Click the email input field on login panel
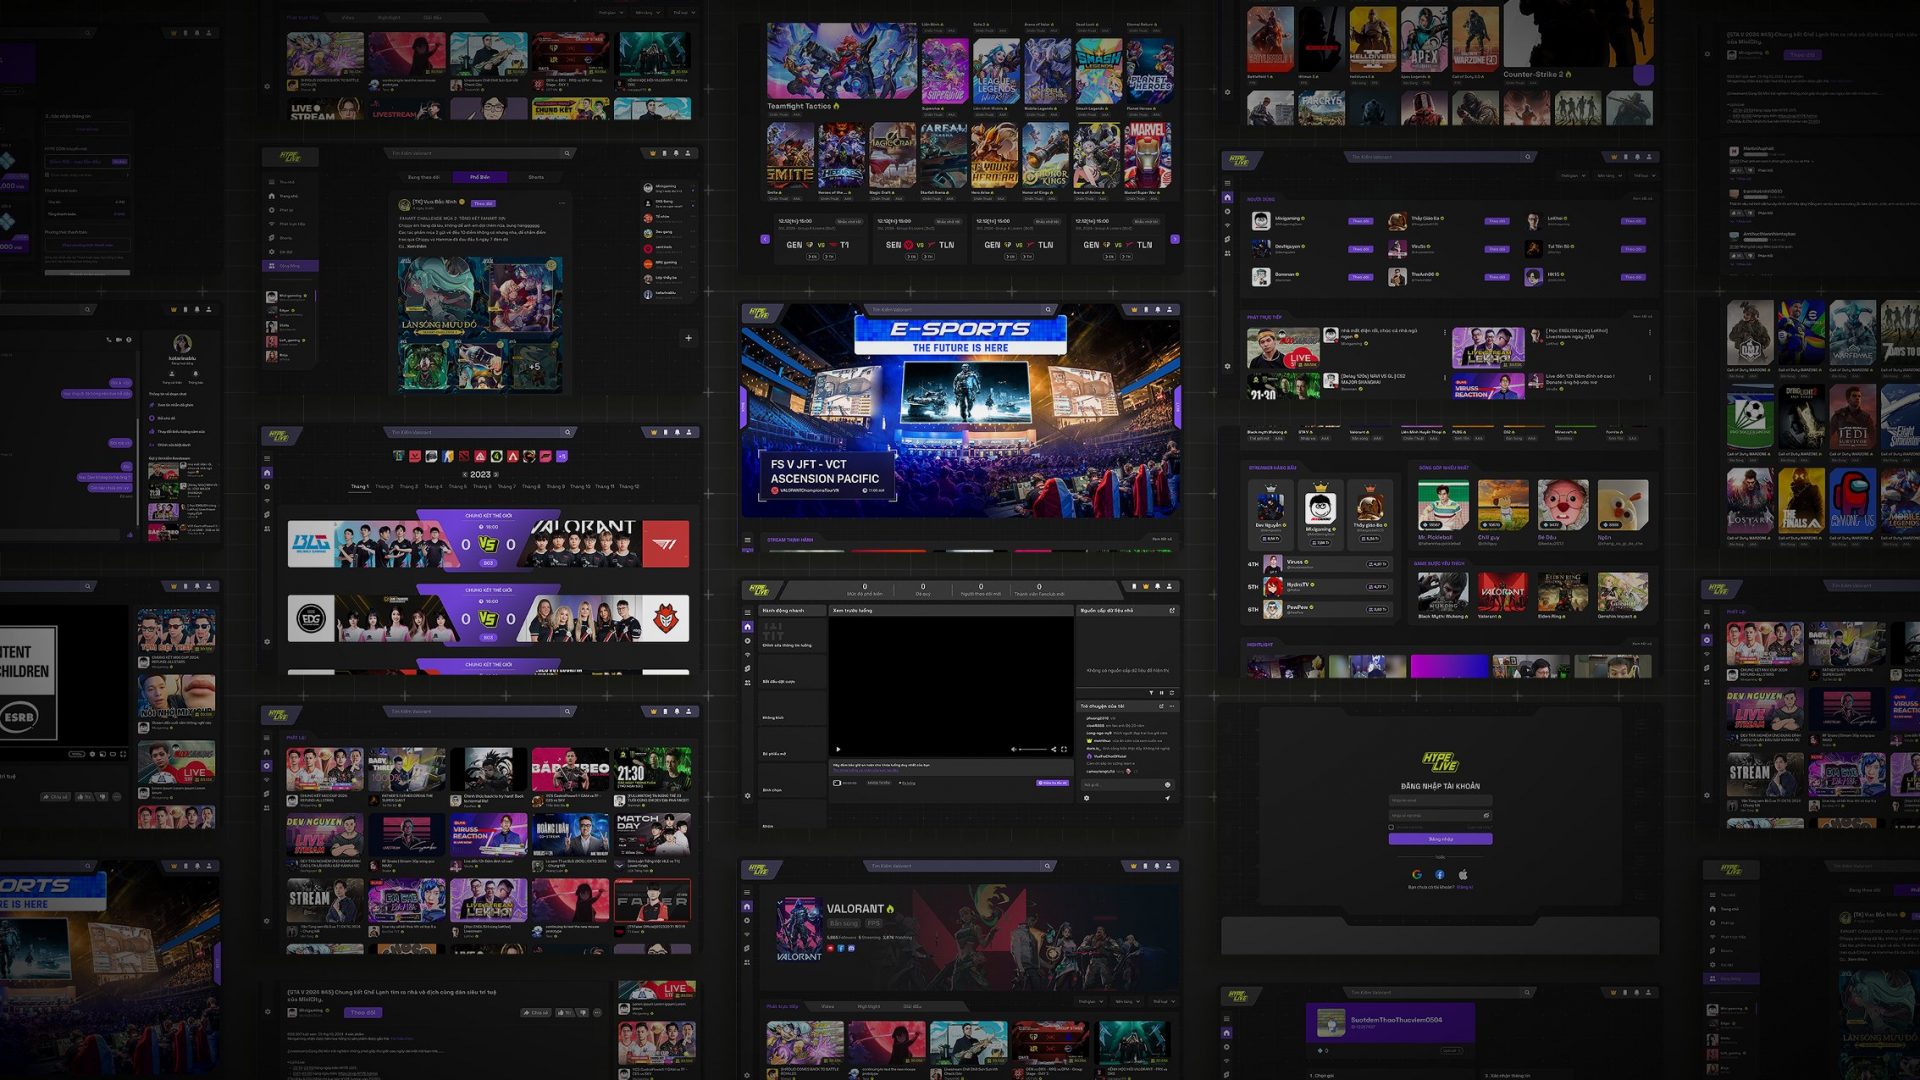Viewport: 1920px width, 1080px height. coord(1440,800)
